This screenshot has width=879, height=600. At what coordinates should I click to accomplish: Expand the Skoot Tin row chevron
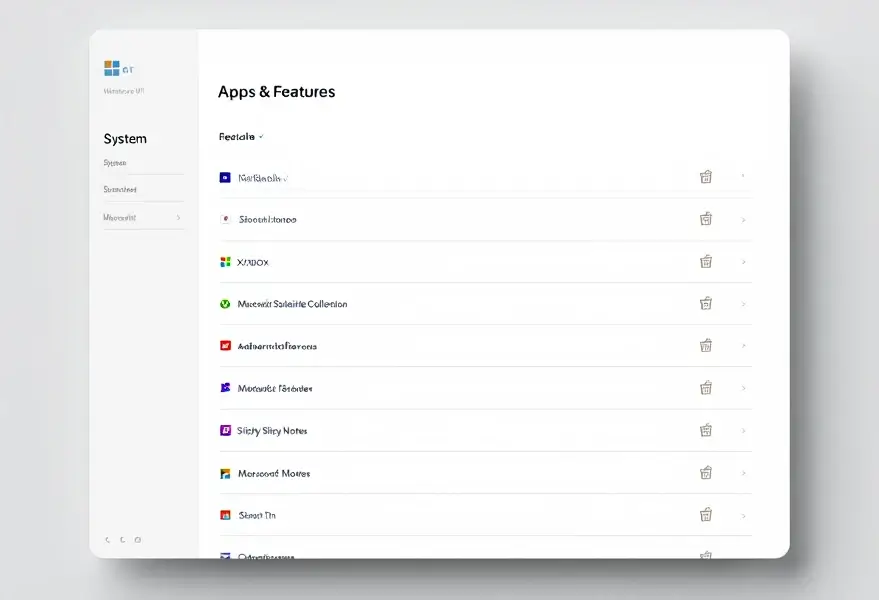tap(743, 516)
